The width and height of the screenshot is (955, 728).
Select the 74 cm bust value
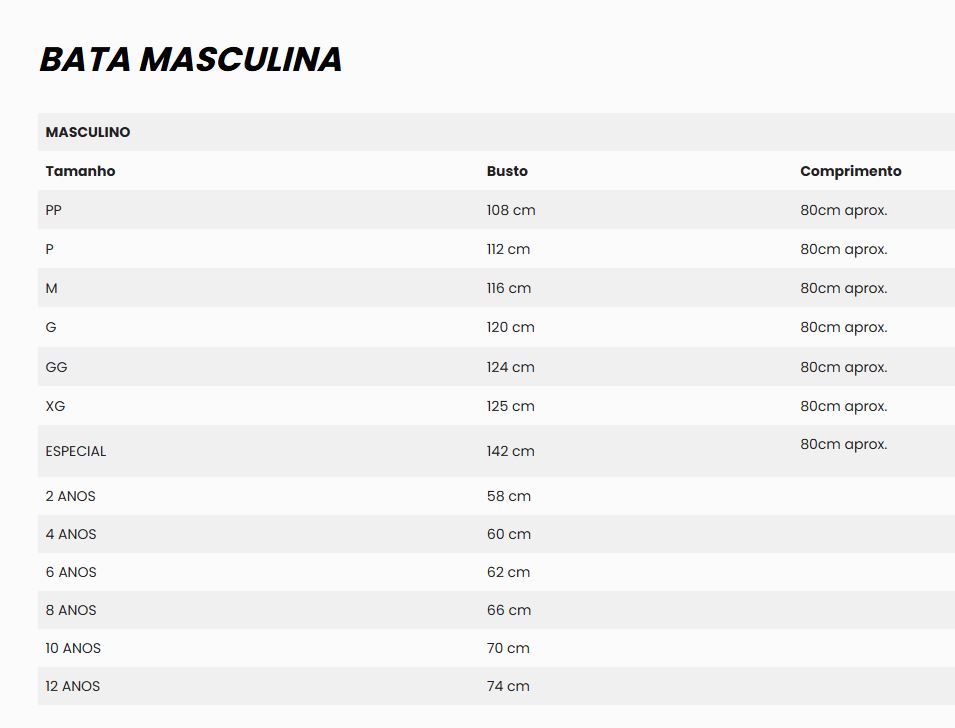[x=508, y=686]
